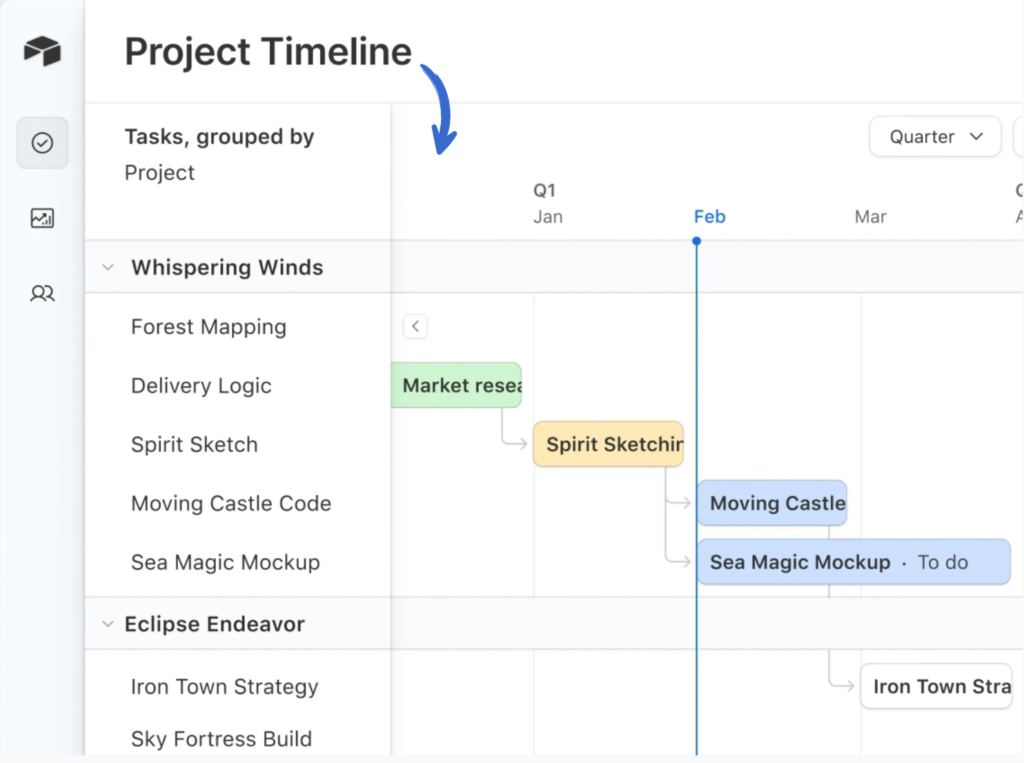Open the green Market research timeline bar
1024x763 pixels.
(x=456, y=385)
